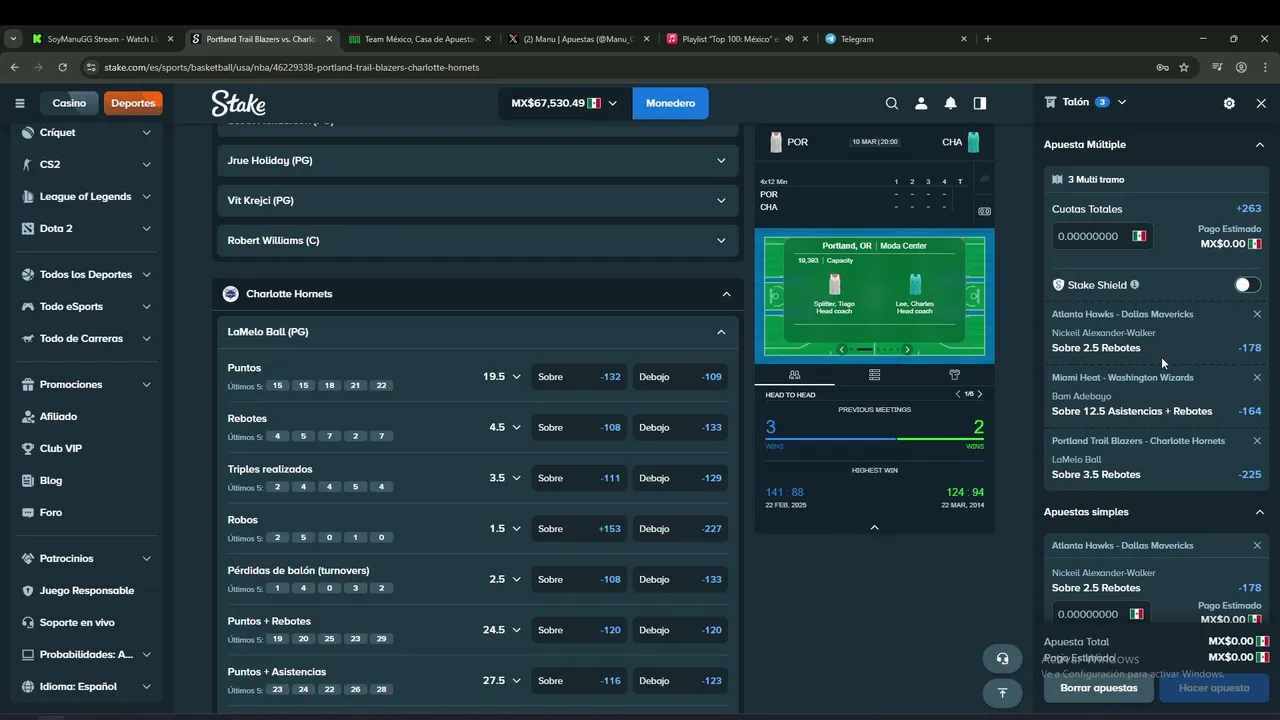This screenshot has height=720, width=1280.
Task: Remove Miami Heat - Washington Wizards leg
Action: [x=1257, y=377]
